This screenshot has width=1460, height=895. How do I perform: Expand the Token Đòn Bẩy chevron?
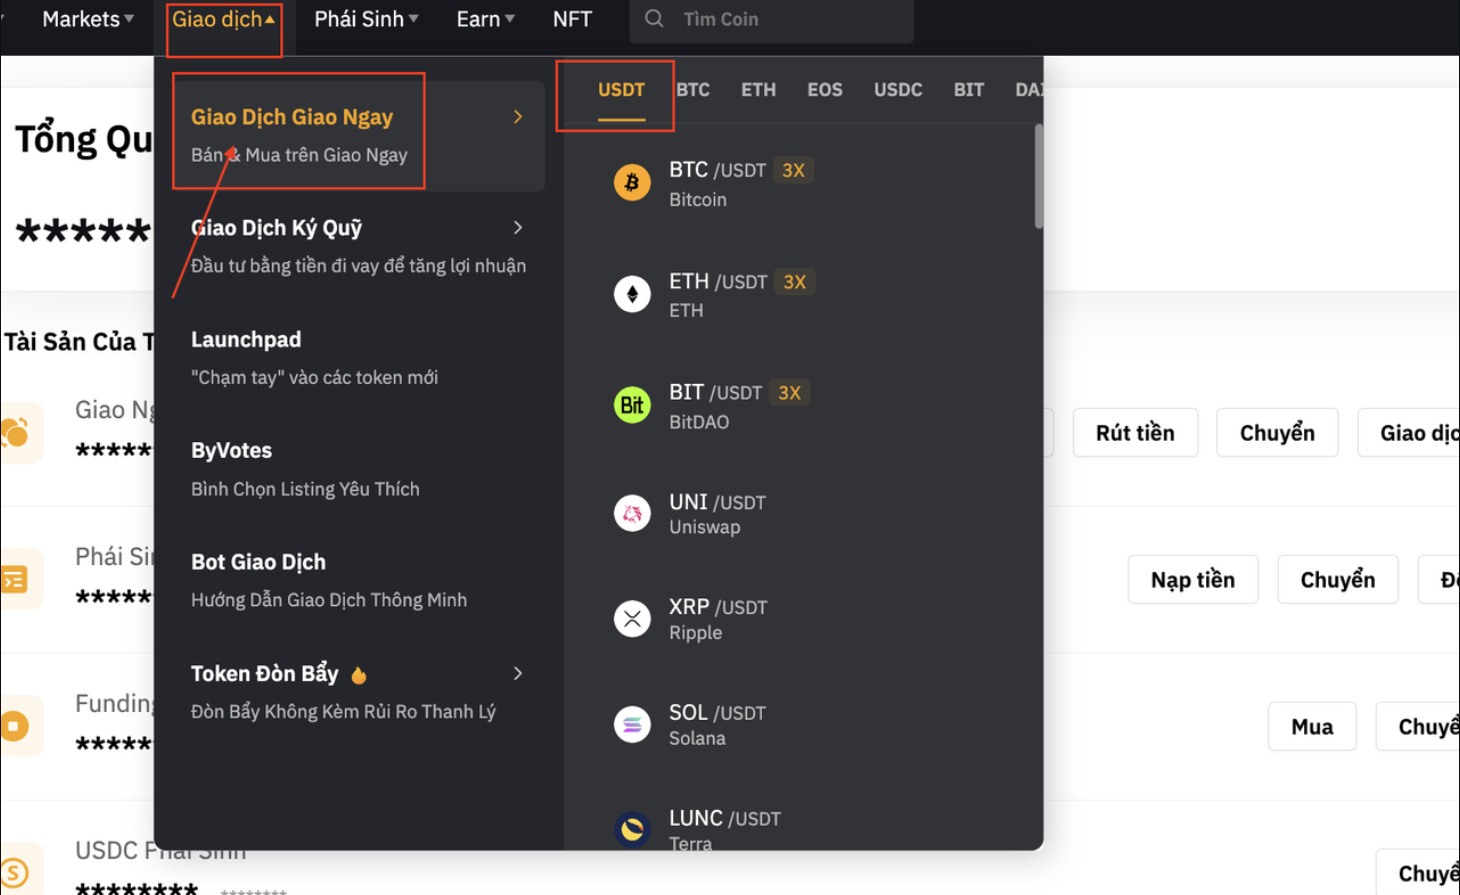point(518,674)
